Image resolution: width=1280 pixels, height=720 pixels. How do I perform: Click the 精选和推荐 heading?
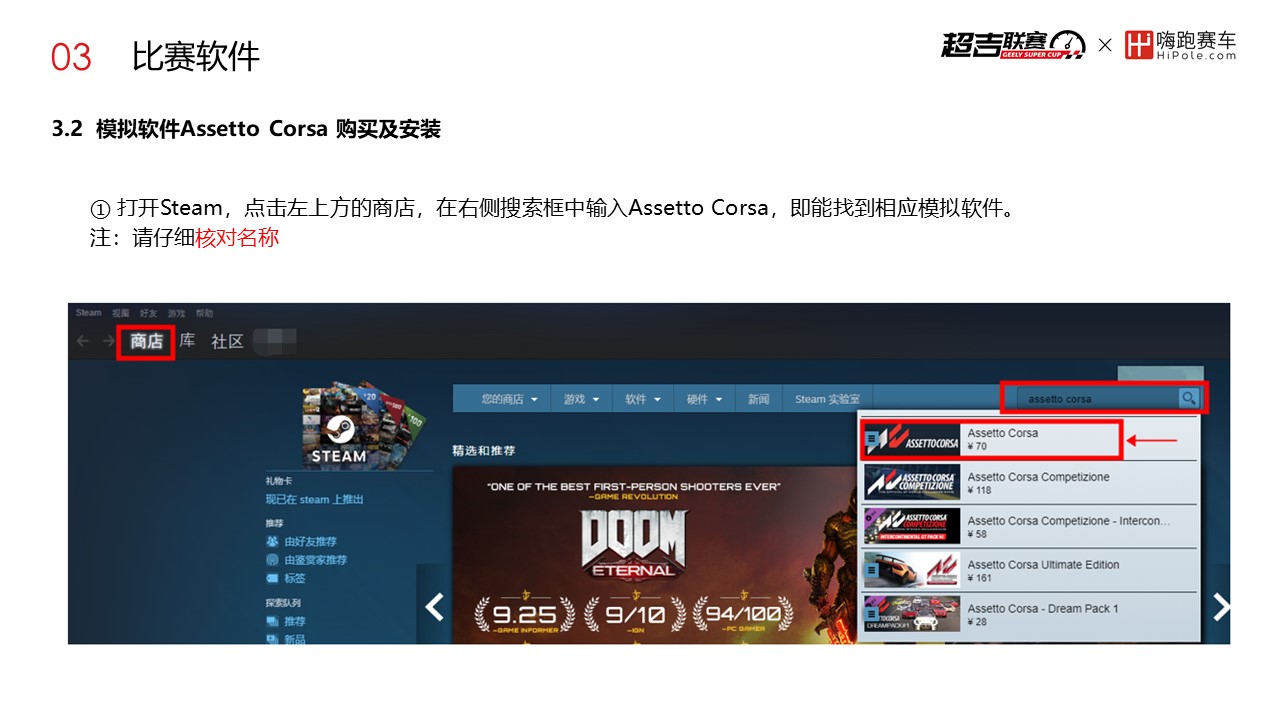pyautogui.click(x=483, y=452)
